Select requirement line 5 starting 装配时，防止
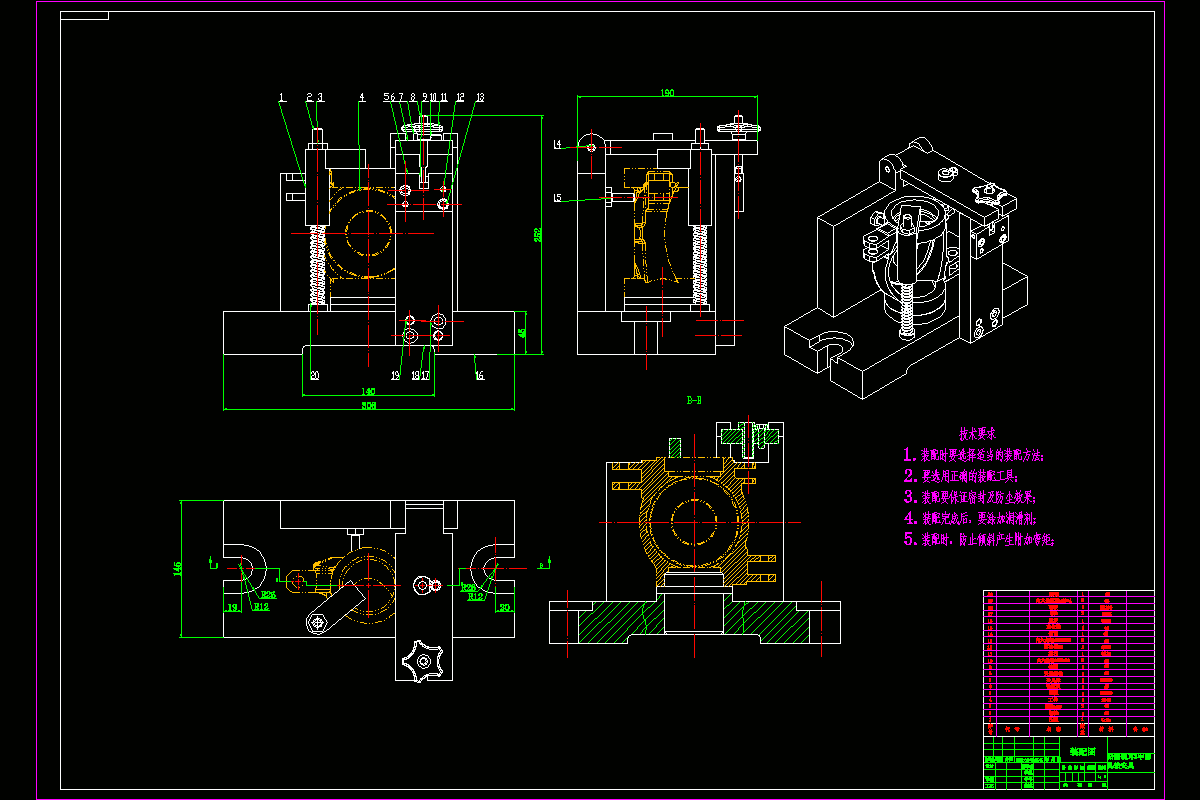 tap(979, 539)
